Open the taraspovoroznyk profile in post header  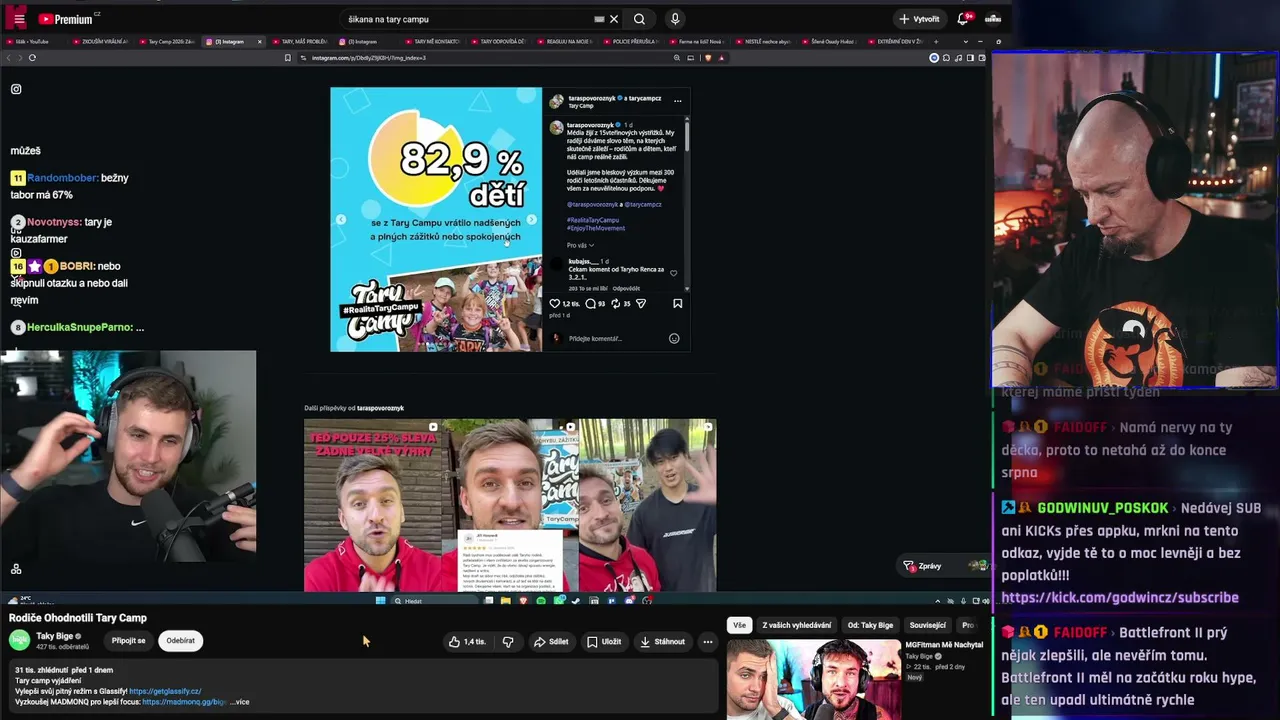click(x=591, y=98)
